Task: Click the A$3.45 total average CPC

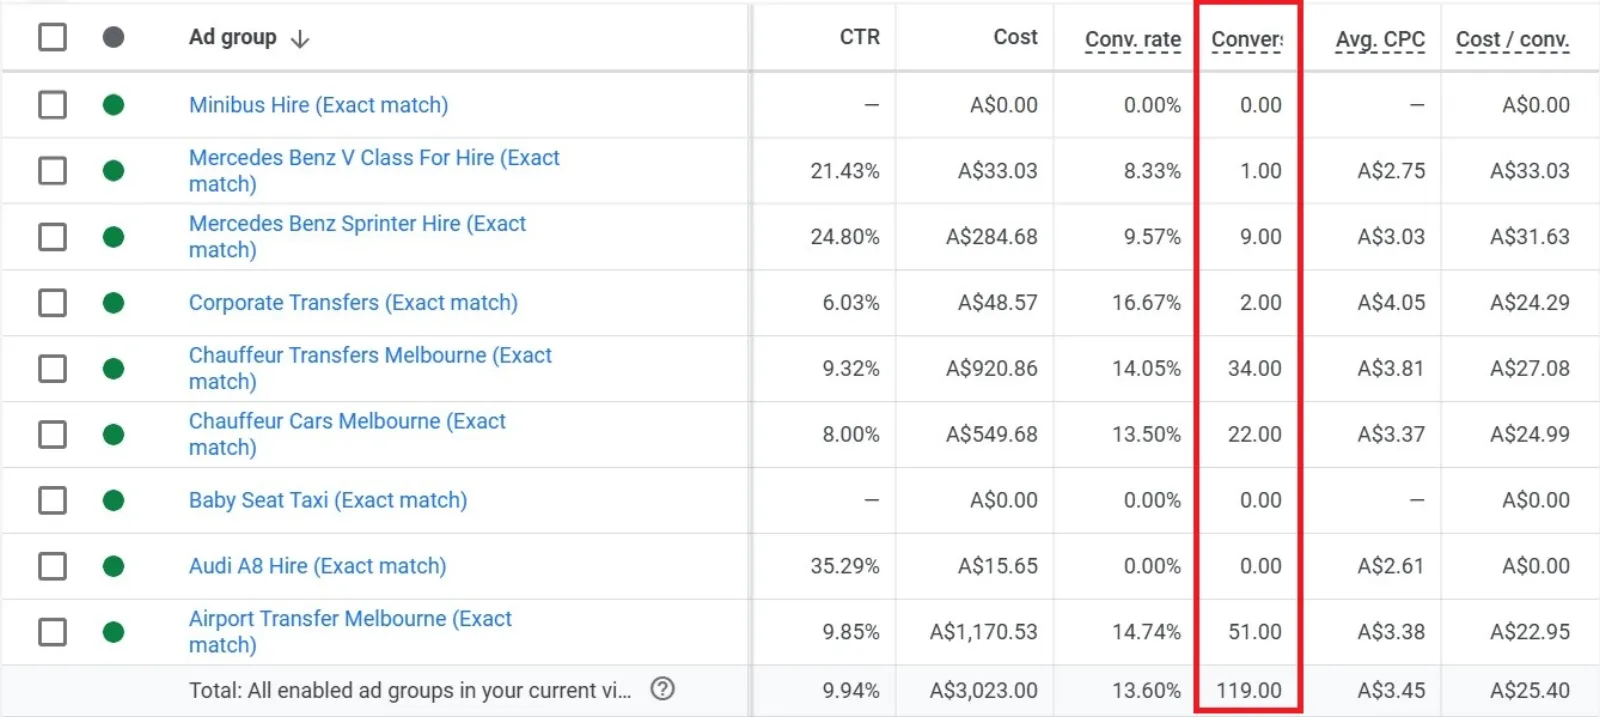Action: coord(1391,690)
